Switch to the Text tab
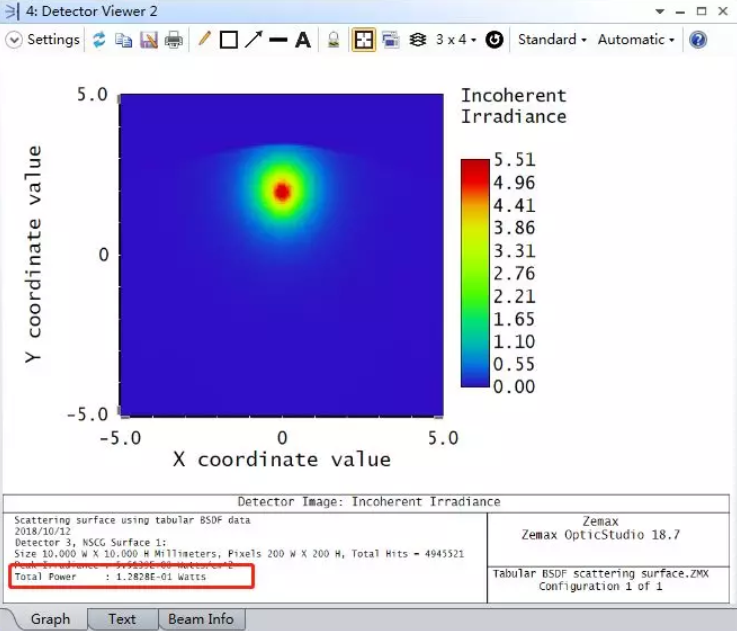 (x=122, y=619)
